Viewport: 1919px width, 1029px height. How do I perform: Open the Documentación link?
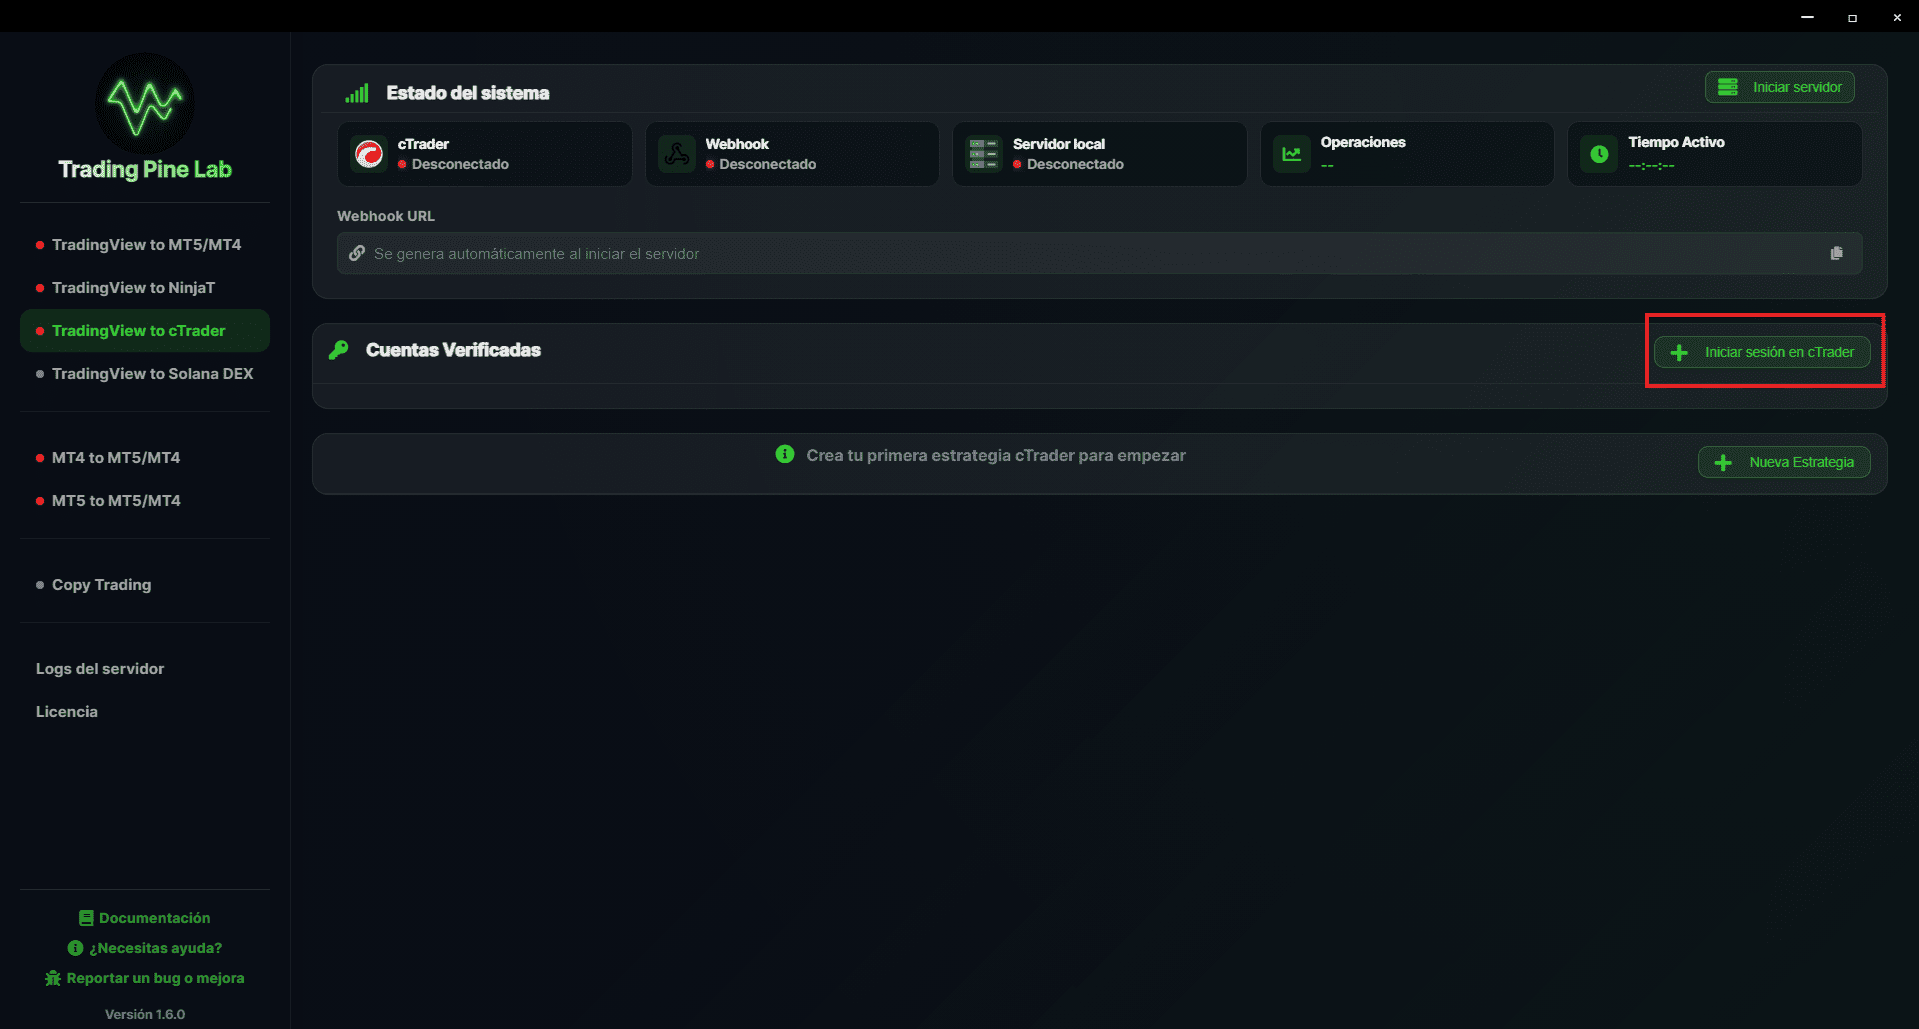click(x=144, y=917)
